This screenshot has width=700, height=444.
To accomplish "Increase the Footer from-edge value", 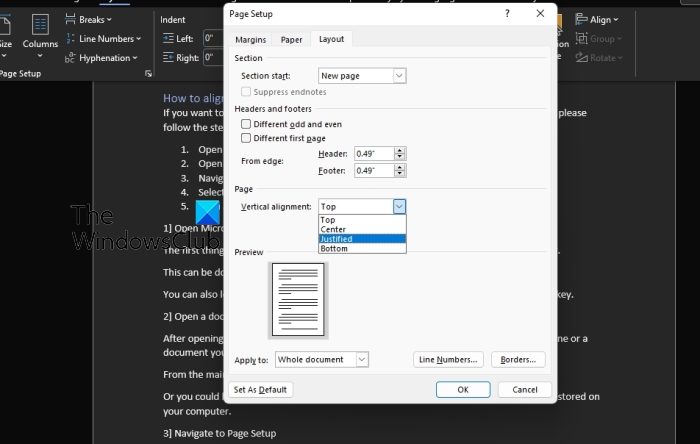I will coord(400,167).
